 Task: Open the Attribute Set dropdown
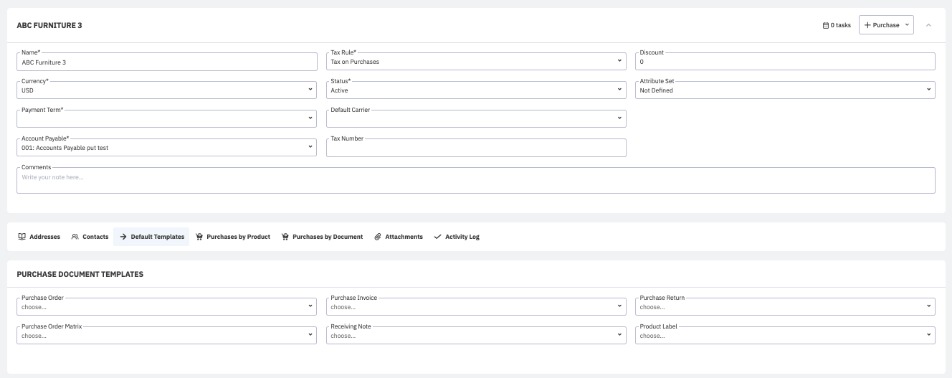point(785,90)
